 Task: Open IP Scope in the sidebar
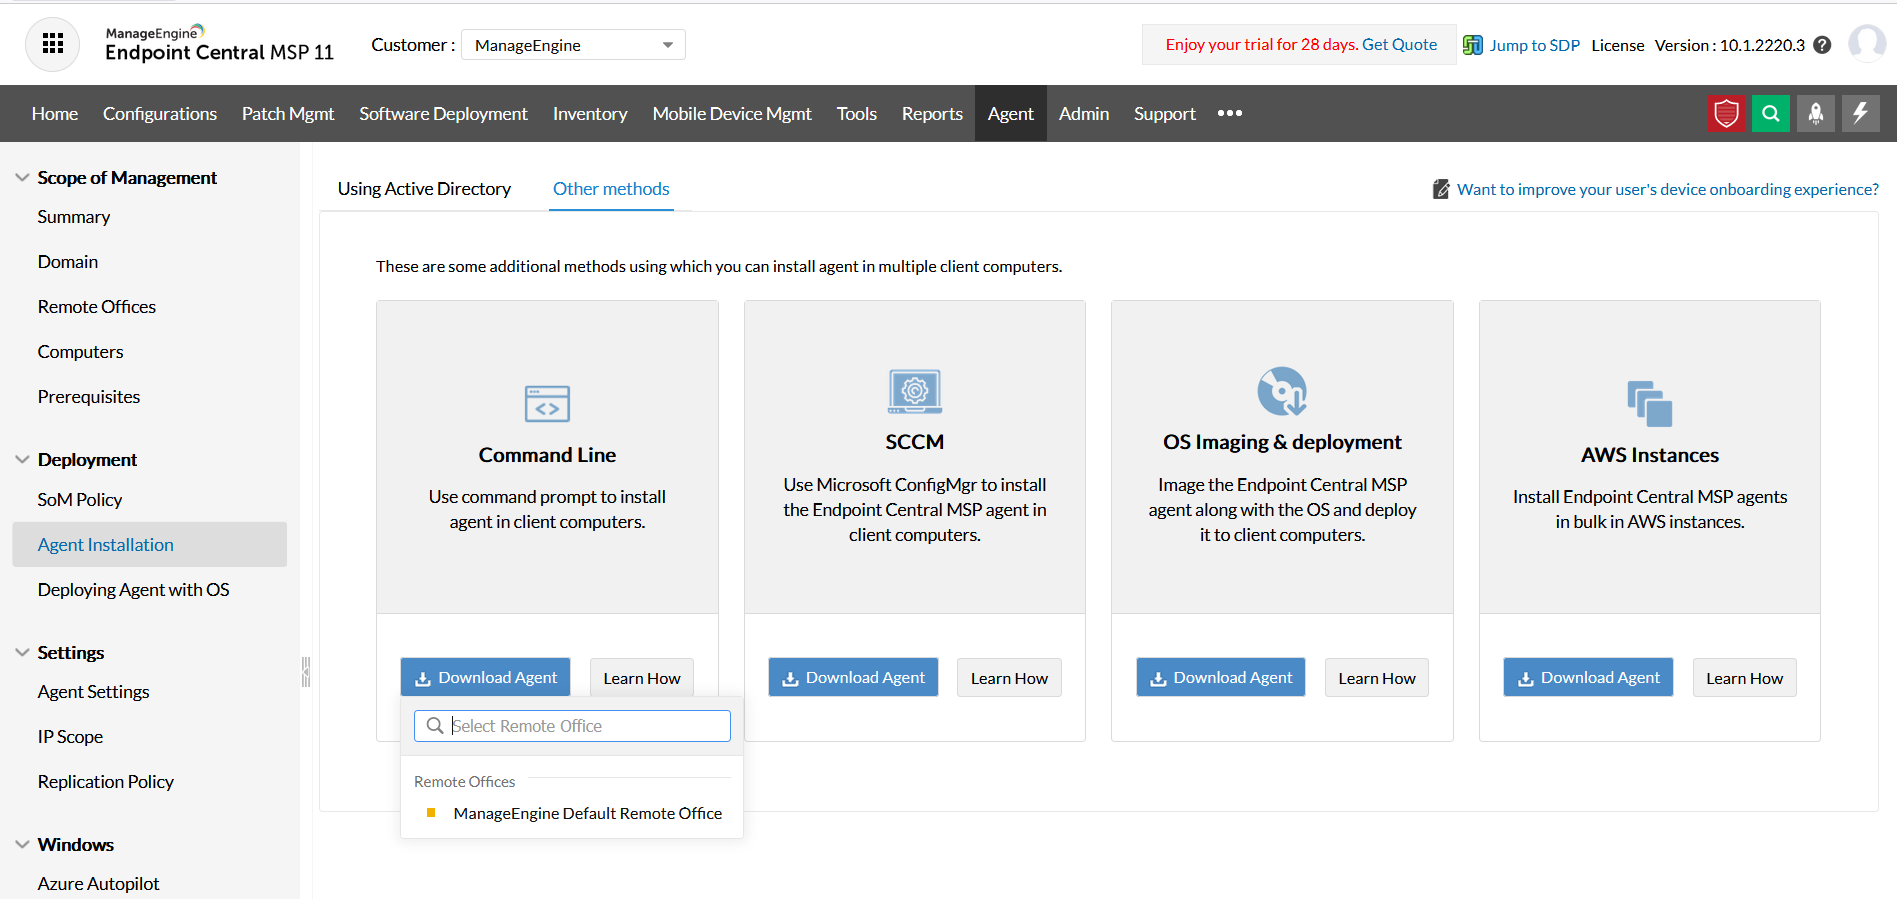tap(71, 737)
